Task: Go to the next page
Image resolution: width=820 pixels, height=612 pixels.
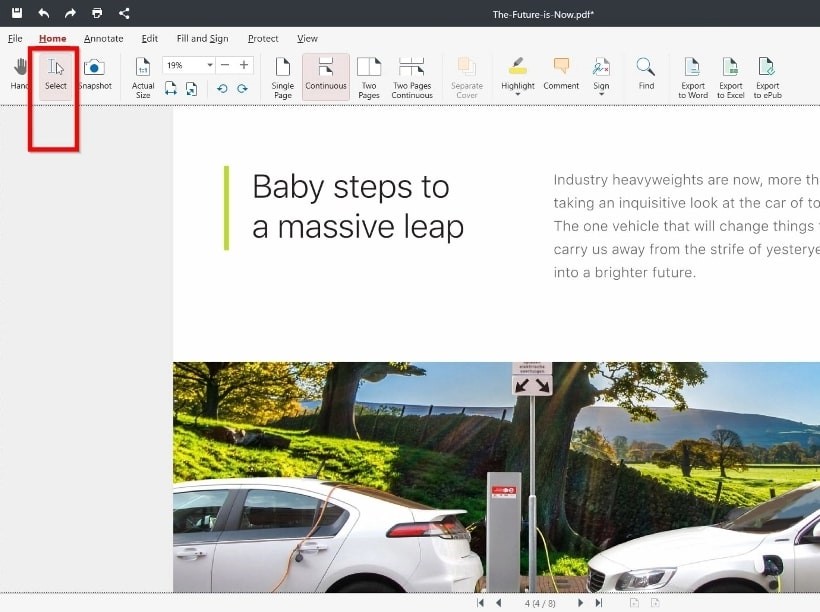Action: (x=580, y=603)
